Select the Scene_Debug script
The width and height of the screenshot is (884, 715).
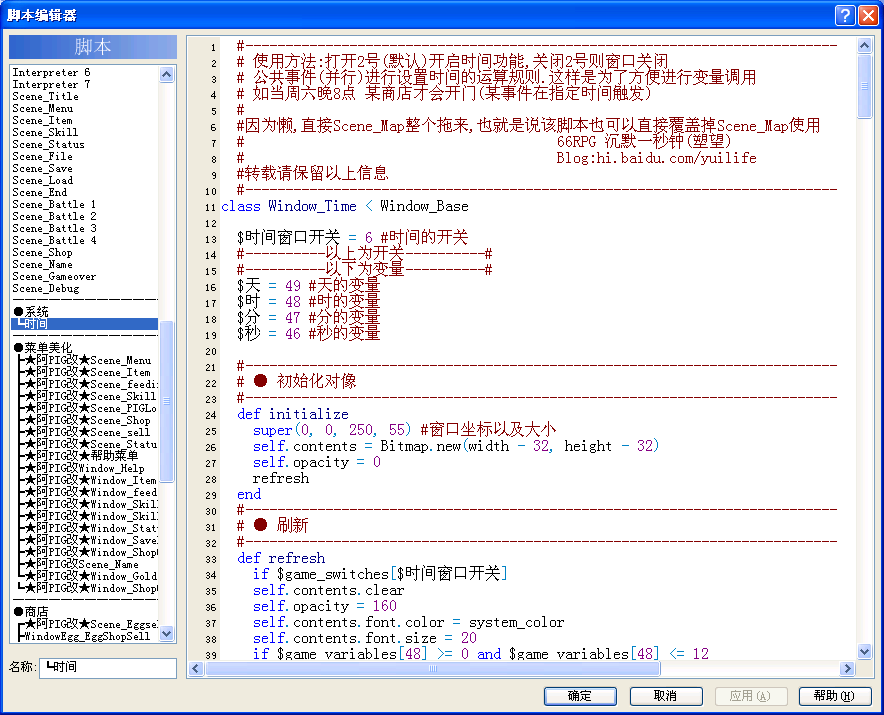(85, 288)
